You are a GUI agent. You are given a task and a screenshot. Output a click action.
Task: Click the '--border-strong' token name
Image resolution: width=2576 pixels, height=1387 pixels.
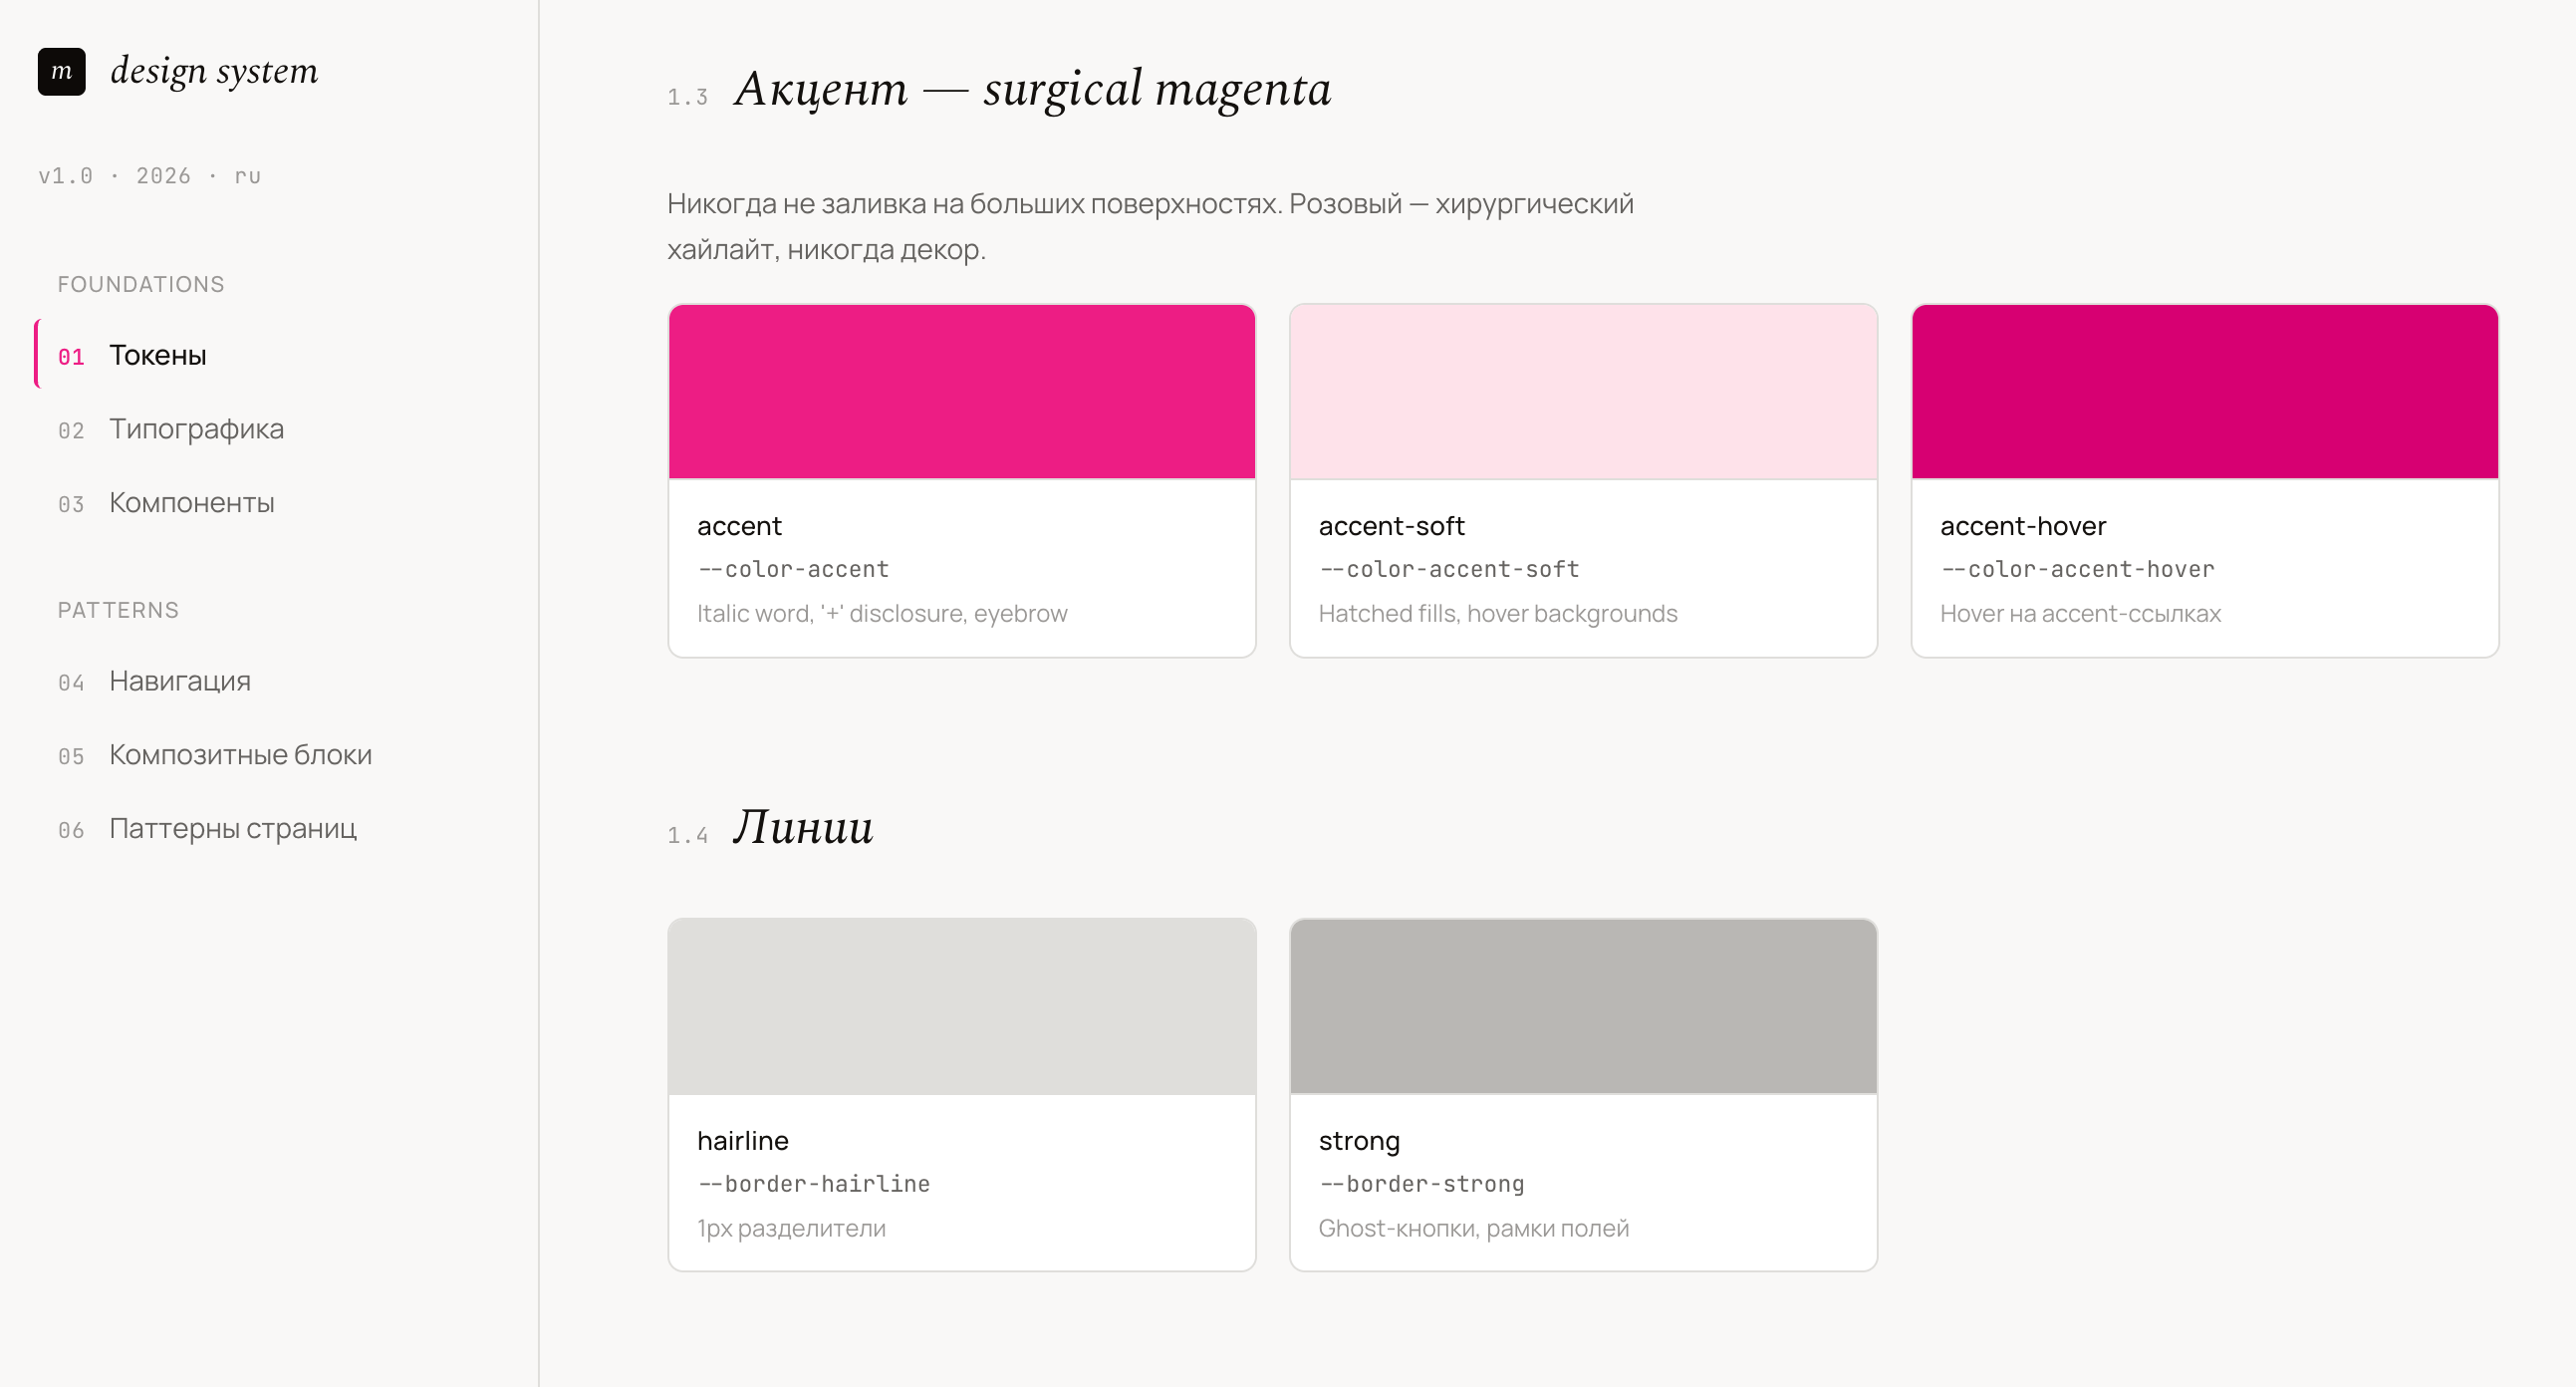click(x=1421, y=1184)
